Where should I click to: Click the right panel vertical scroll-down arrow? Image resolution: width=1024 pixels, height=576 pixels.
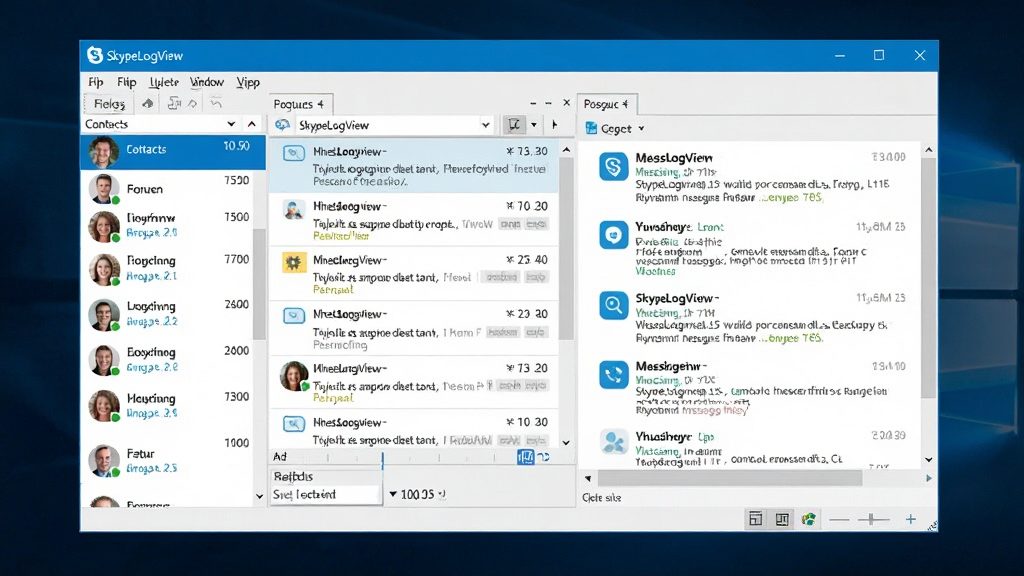[x=929, y=460]
